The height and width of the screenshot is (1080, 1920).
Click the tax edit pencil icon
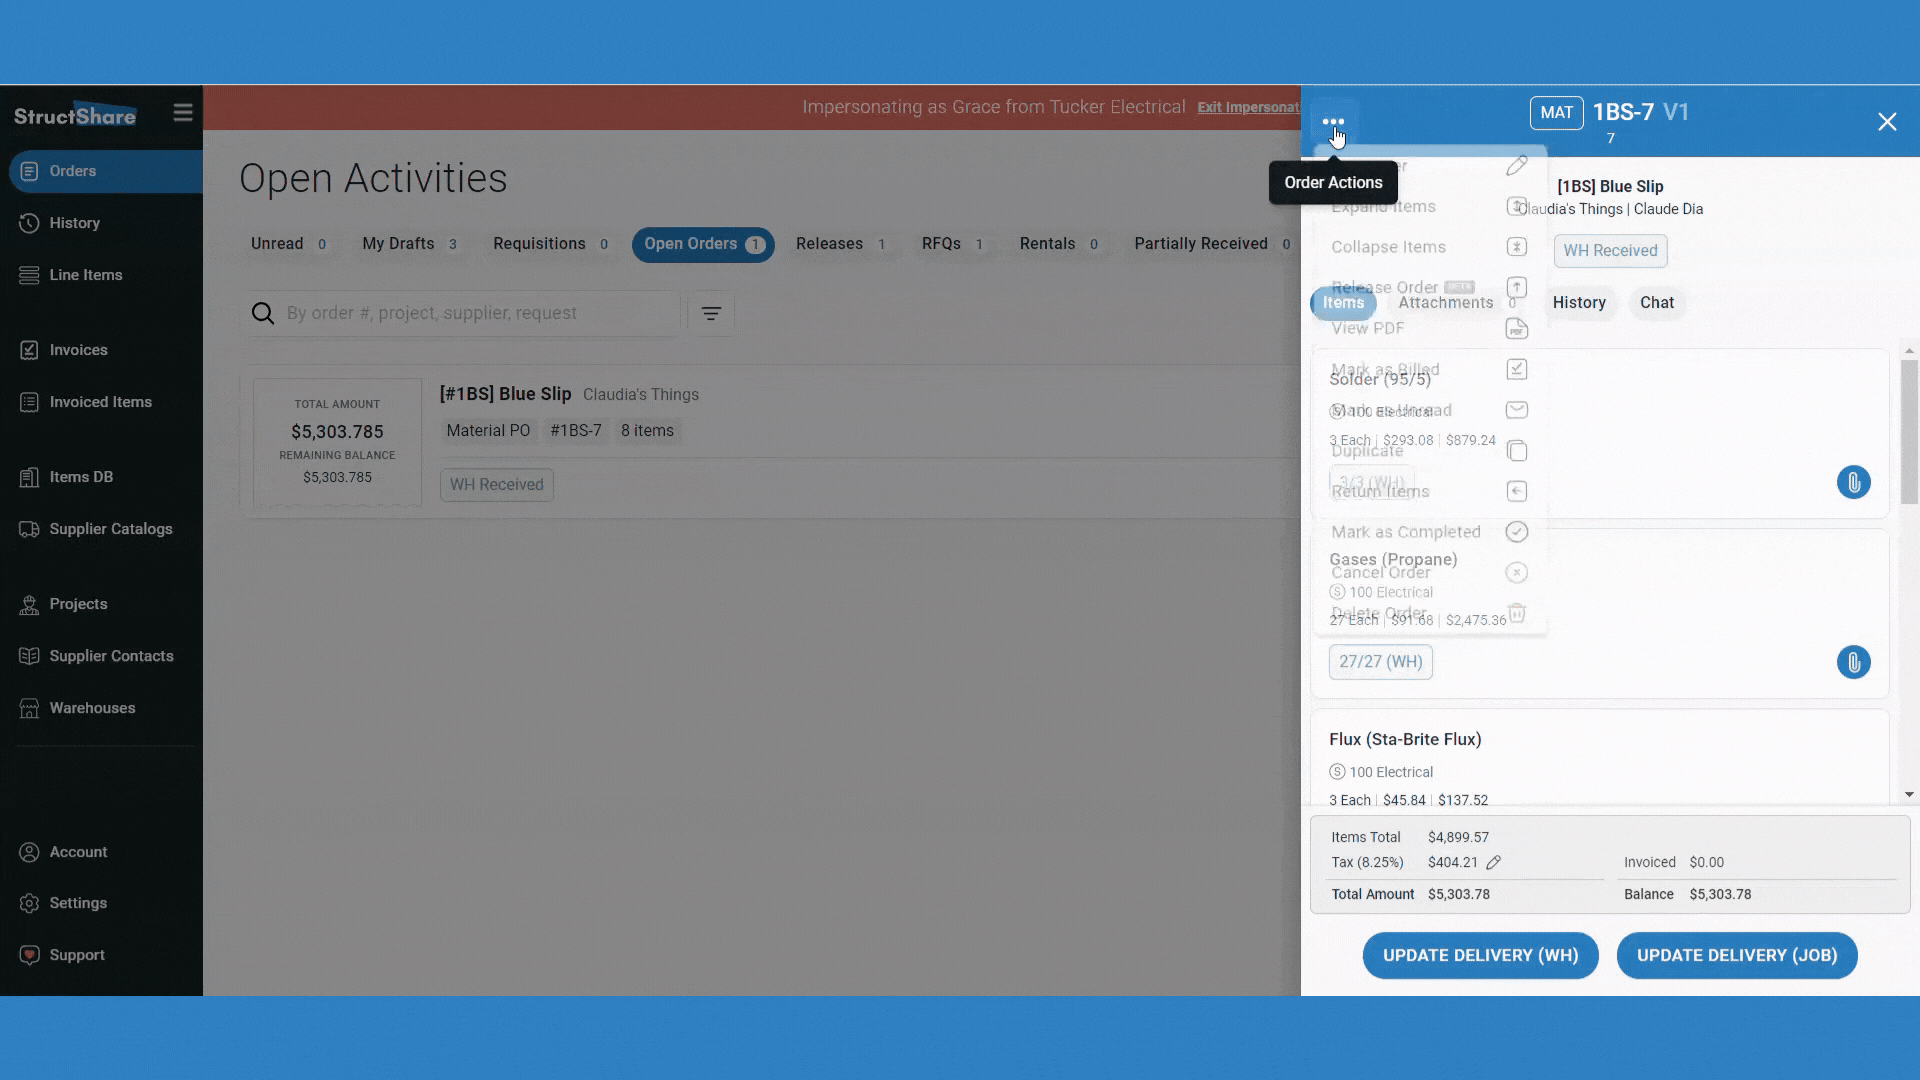click(x=1494, y=862)
